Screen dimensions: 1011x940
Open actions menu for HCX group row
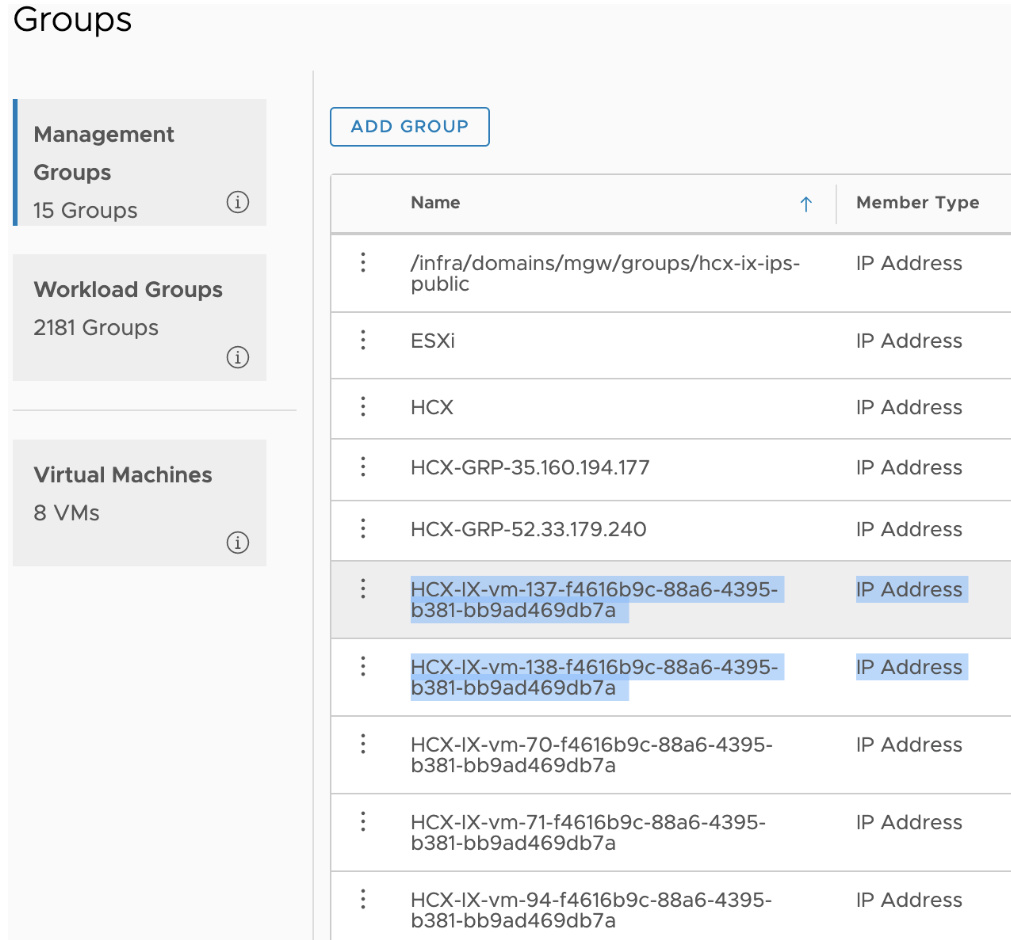click(x=363, y=407)
